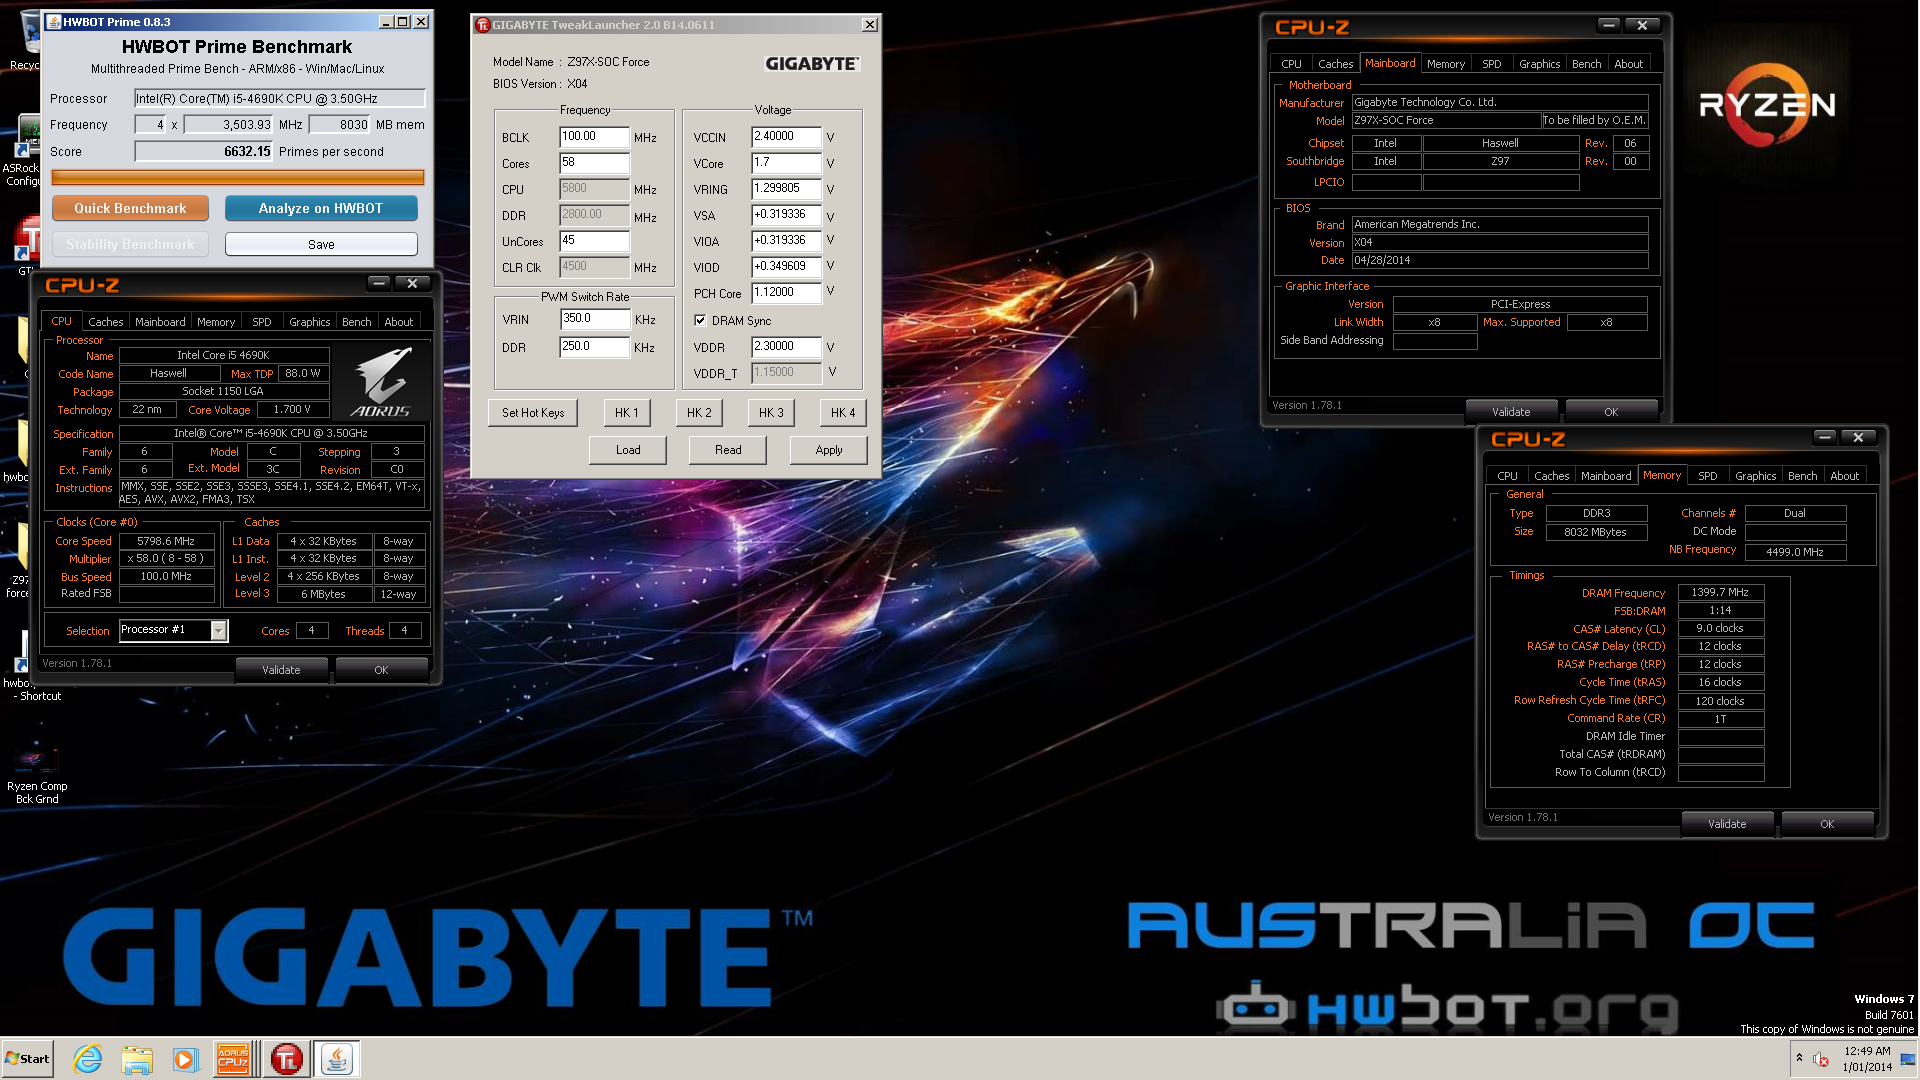Show hidden system tray icons arrow
1920x1080 pixels.
(x=1799, y=1058)
